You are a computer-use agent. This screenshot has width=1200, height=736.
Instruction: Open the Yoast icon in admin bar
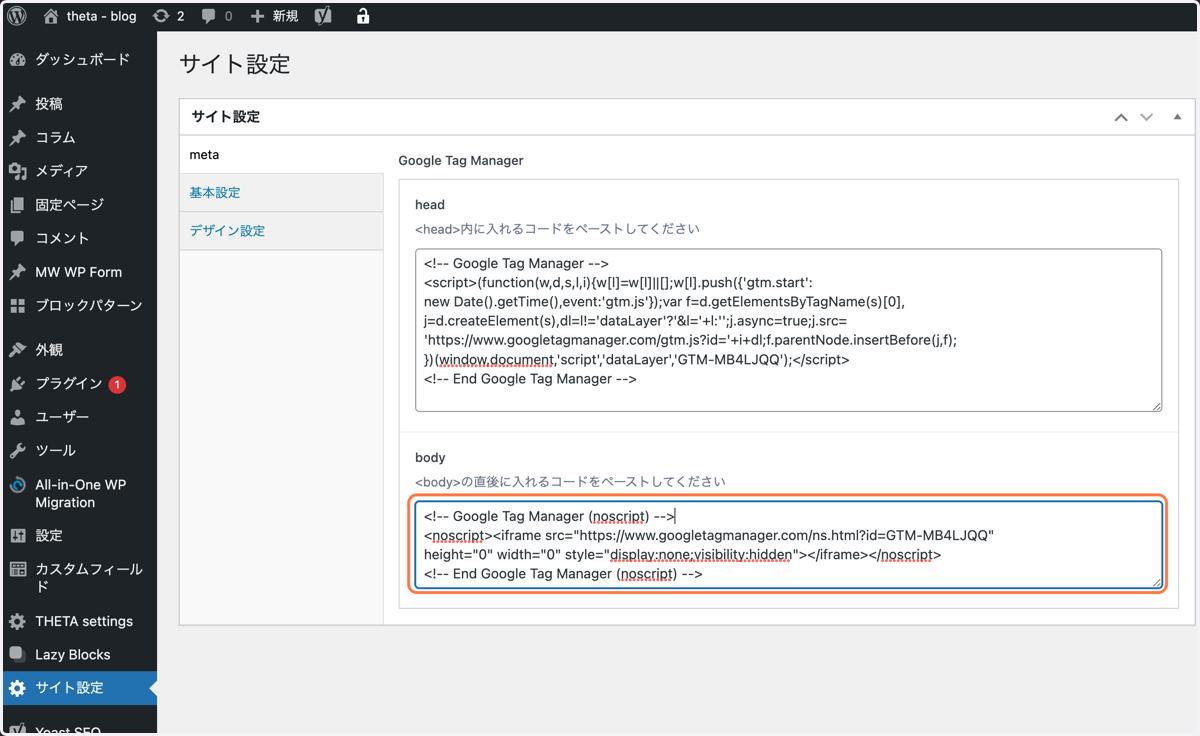(x=322, y=16)
